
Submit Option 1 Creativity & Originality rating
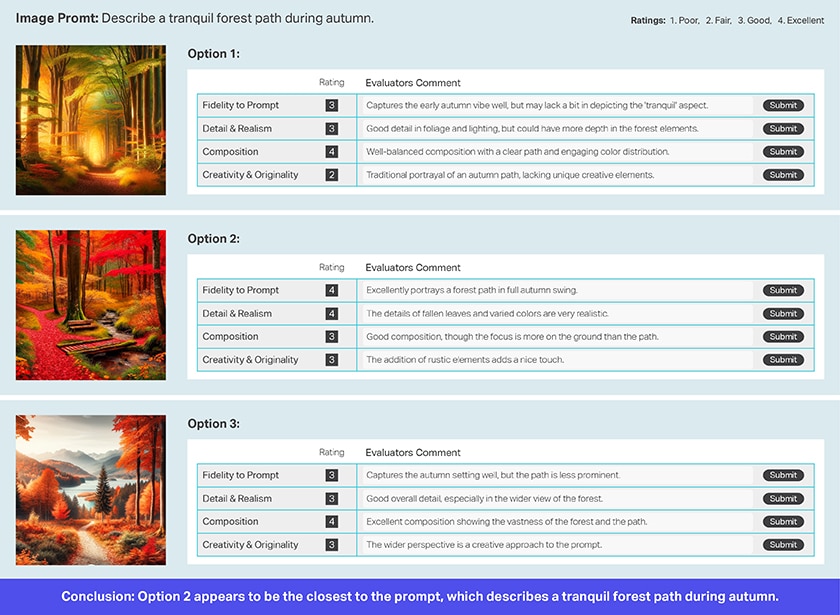coord(783,175)
